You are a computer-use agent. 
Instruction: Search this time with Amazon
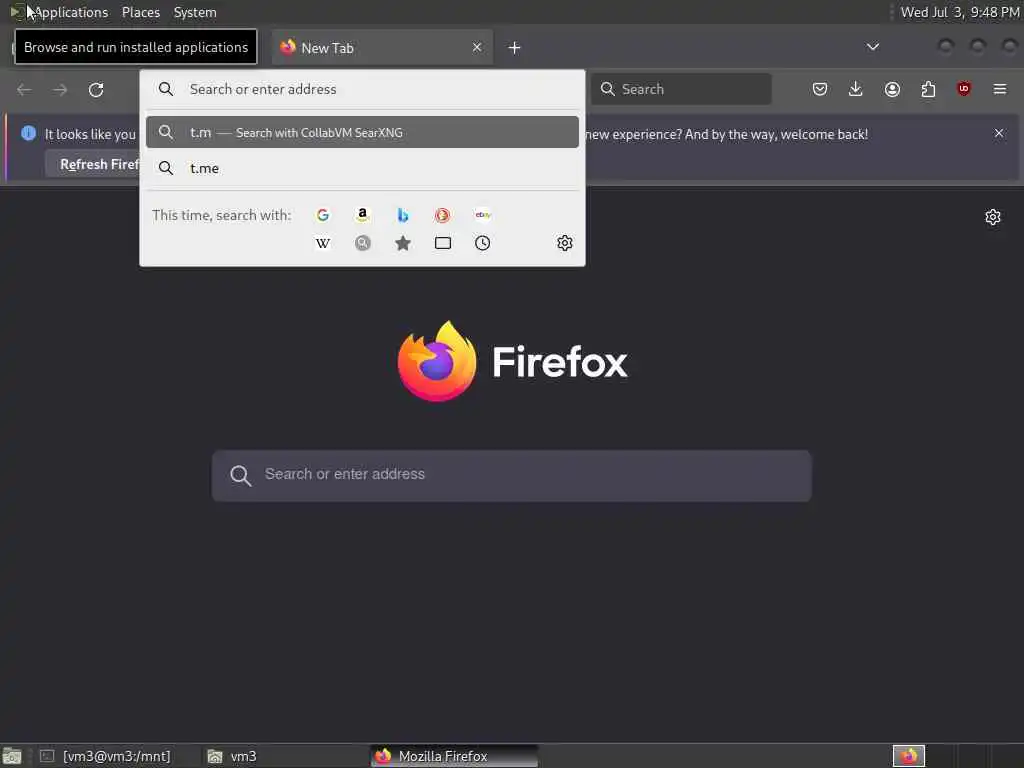point(362,215)
